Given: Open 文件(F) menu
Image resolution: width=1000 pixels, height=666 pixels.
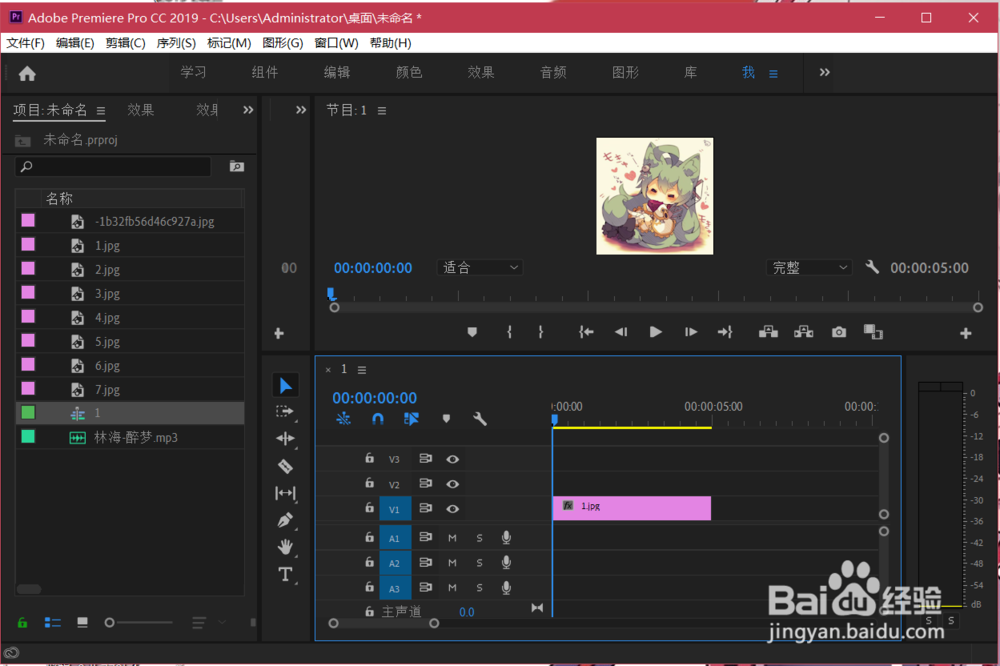Looking at the screenshot, I should (26, 43).
